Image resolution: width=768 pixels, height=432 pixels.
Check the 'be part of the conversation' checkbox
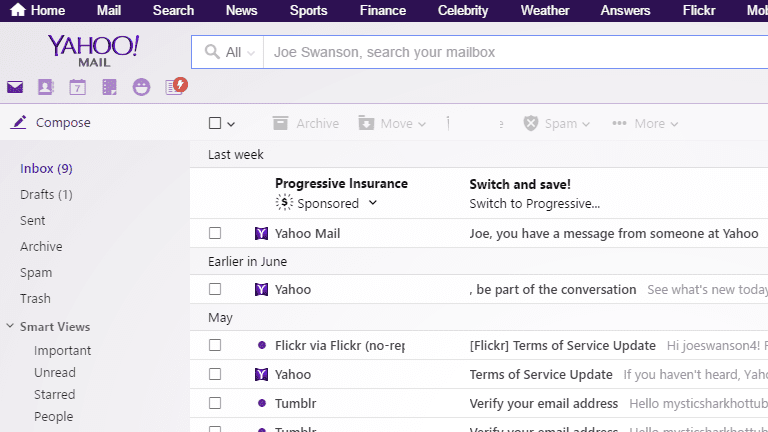215,289
